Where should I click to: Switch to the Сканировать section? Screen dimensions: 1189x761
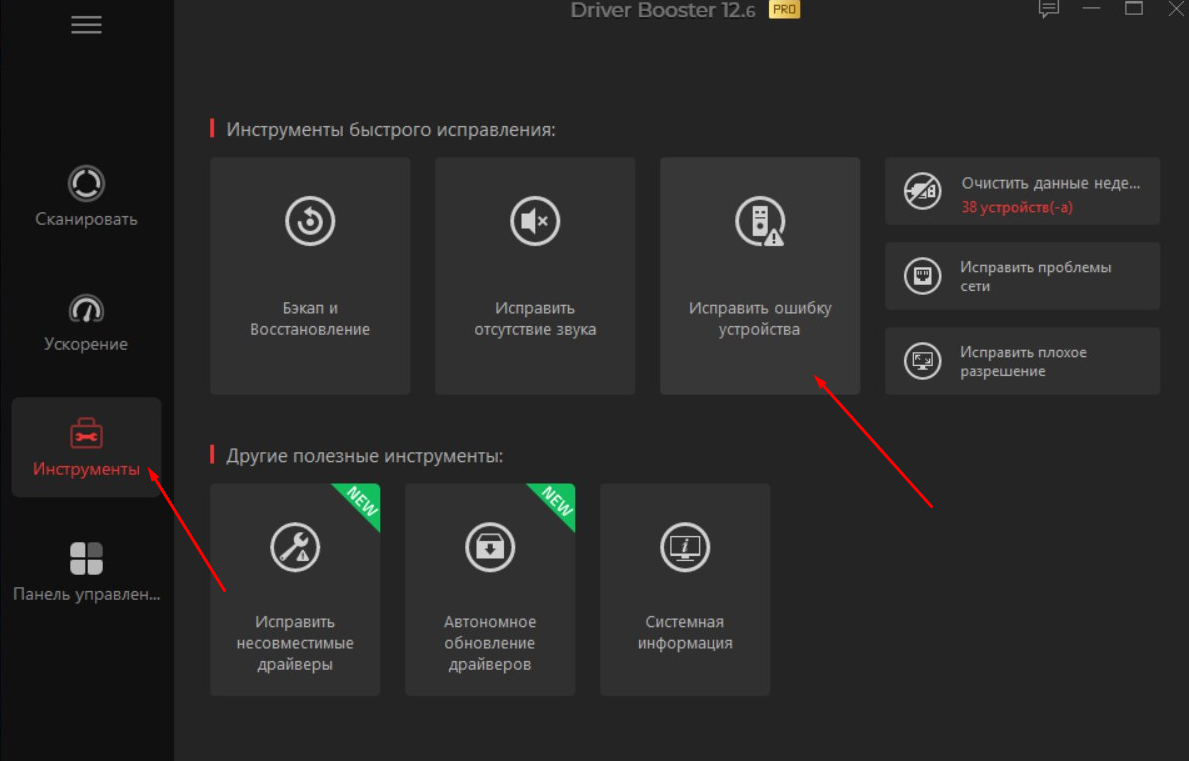(86, 196)
